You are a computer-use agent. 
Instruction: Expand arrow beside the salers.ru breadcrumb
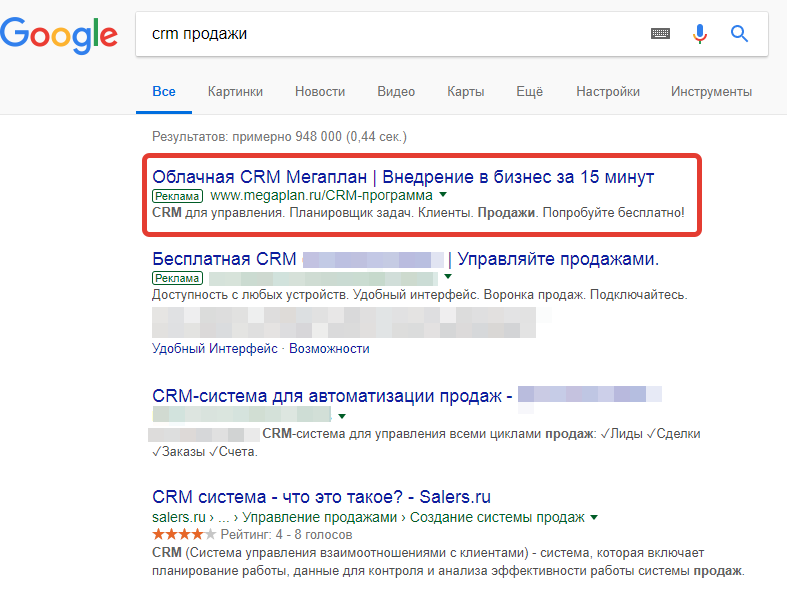click(594, 517)
